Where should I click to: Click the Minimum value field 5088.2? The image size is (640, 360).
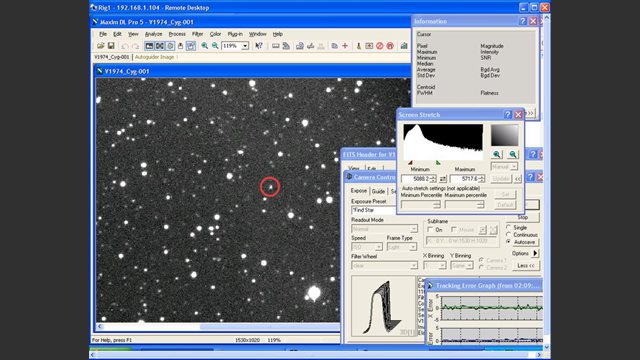pos(416,179)
